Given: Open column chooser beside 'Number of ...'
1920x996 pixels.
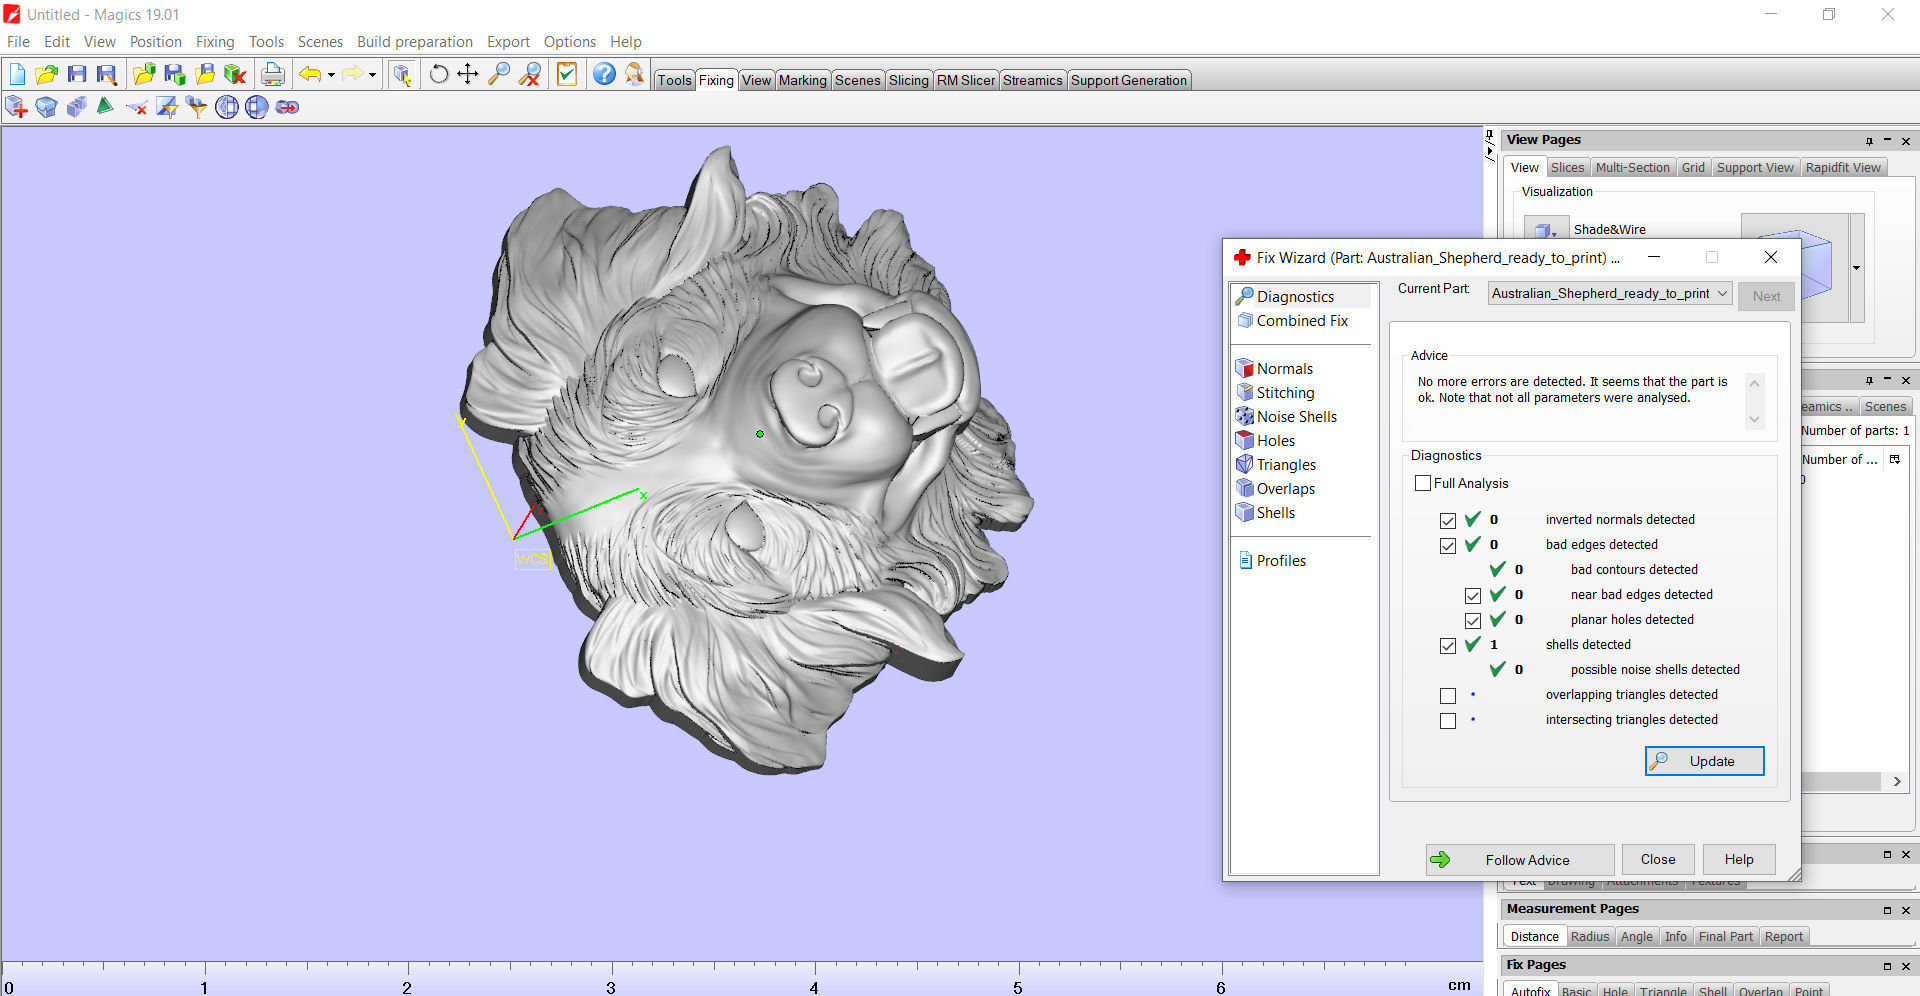Looking at the screenshot, I should pos(1894,460).
